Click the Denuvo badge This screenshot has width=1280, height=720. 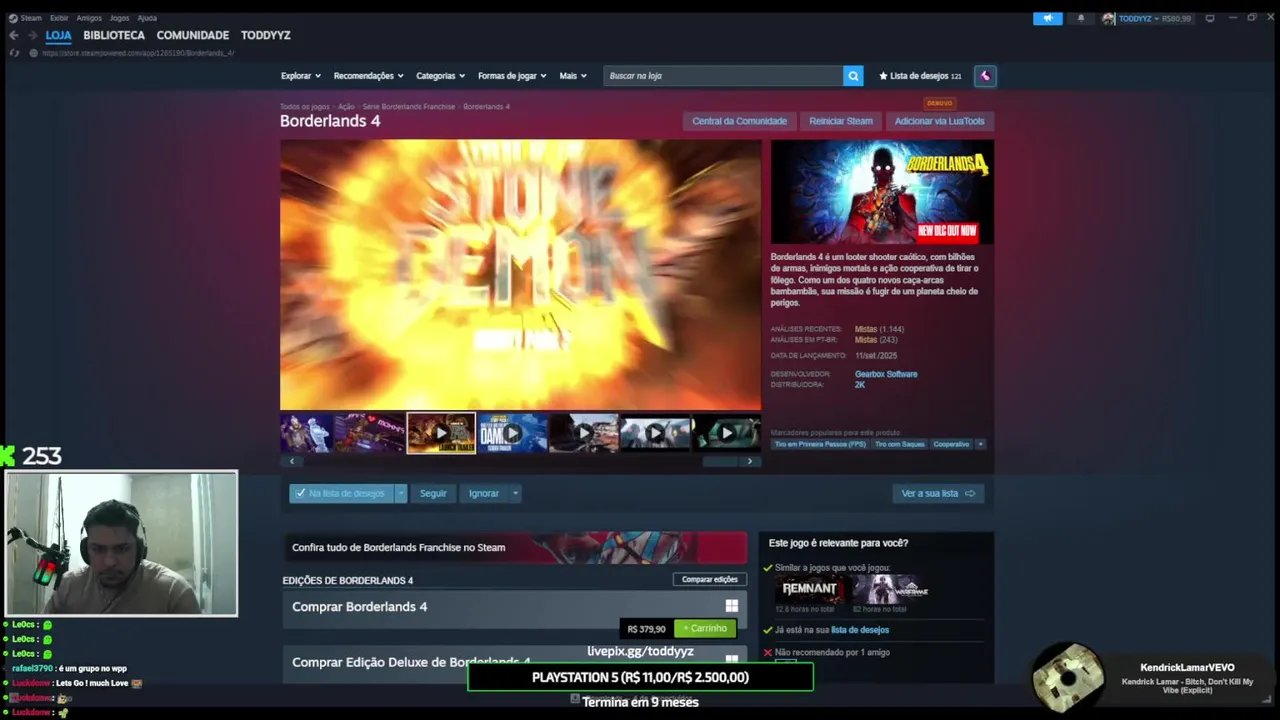[940, 103]
